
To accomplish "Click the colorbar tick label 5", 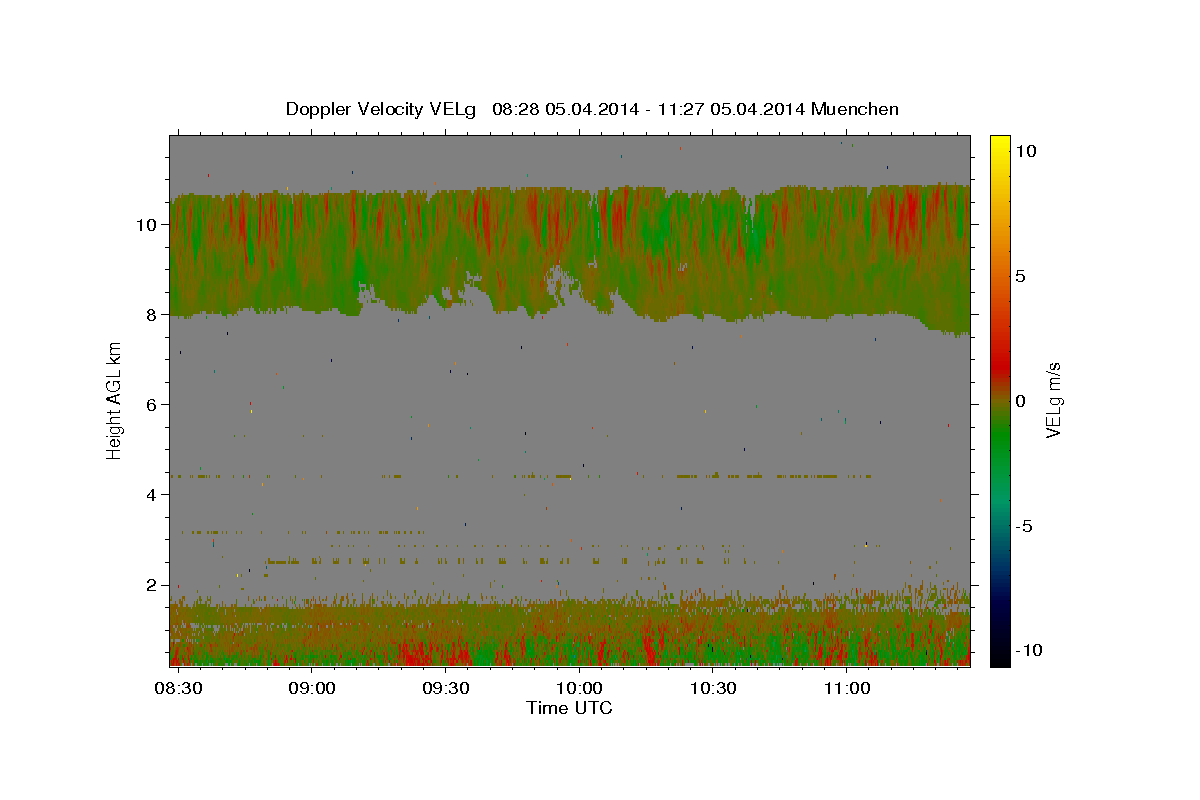I will click(1021, 276).
